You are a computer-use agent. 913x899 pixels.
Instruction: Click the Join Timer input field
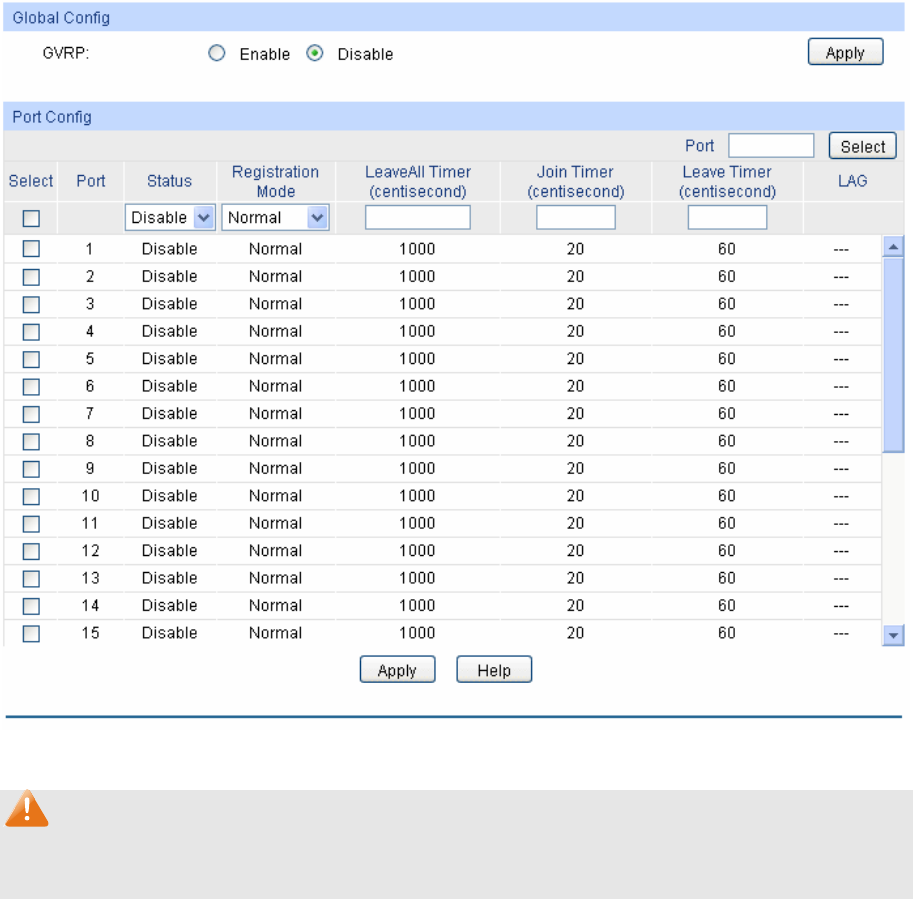pyautogui.click(x=575, y=217)
